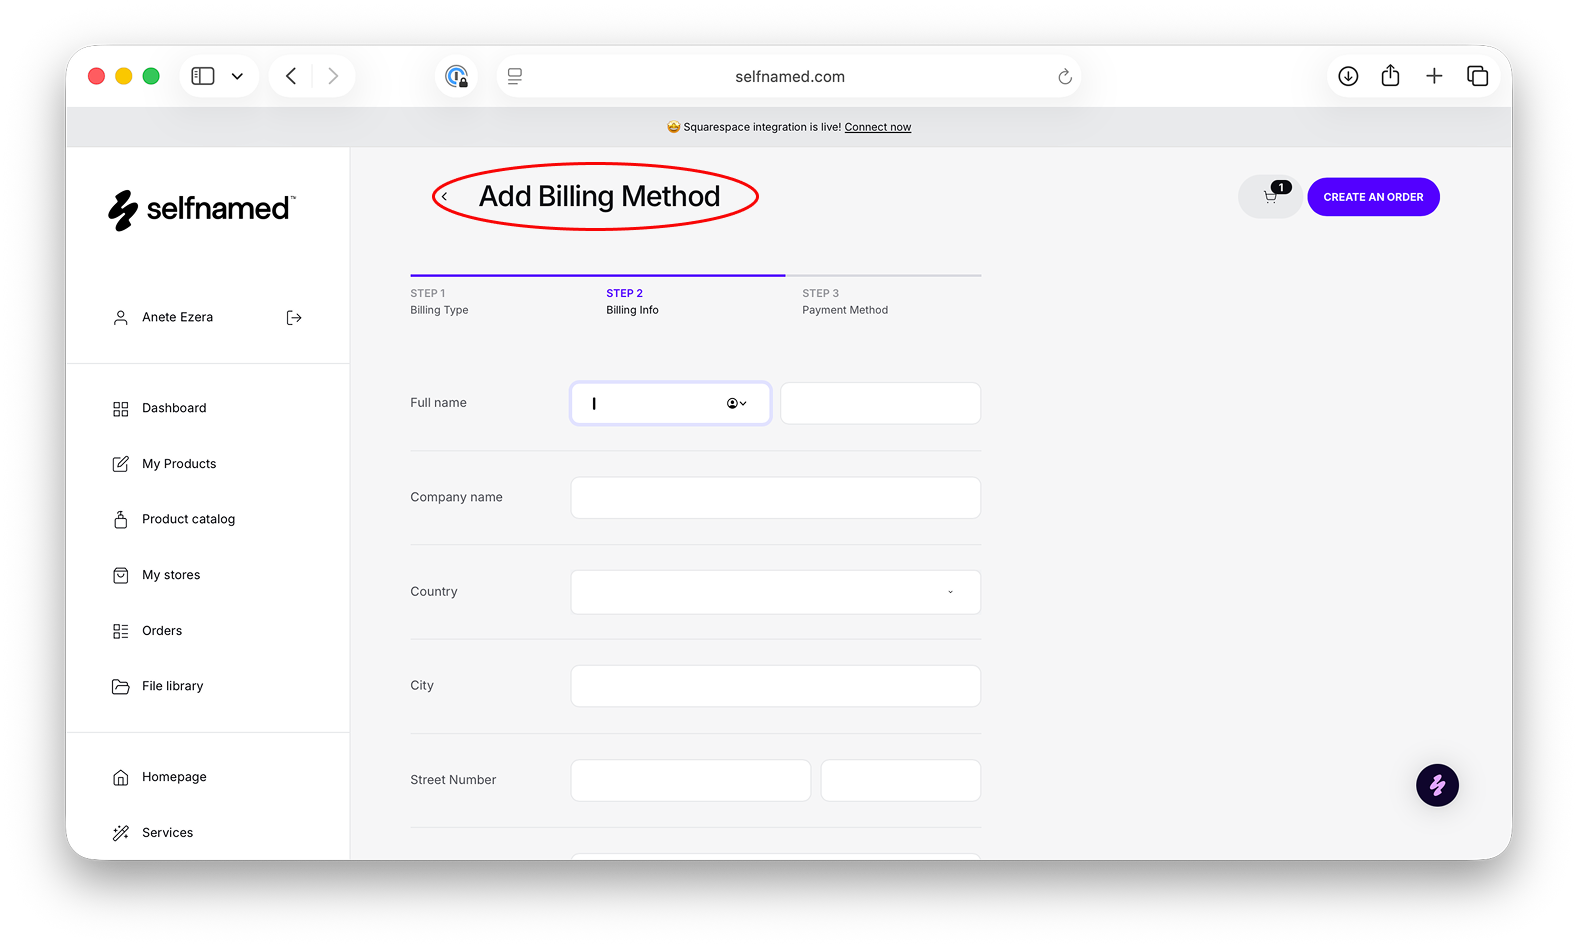Screen dimensions: 1578x948
Task: Show reader view icon in address bar
Action: coord(515,76)
